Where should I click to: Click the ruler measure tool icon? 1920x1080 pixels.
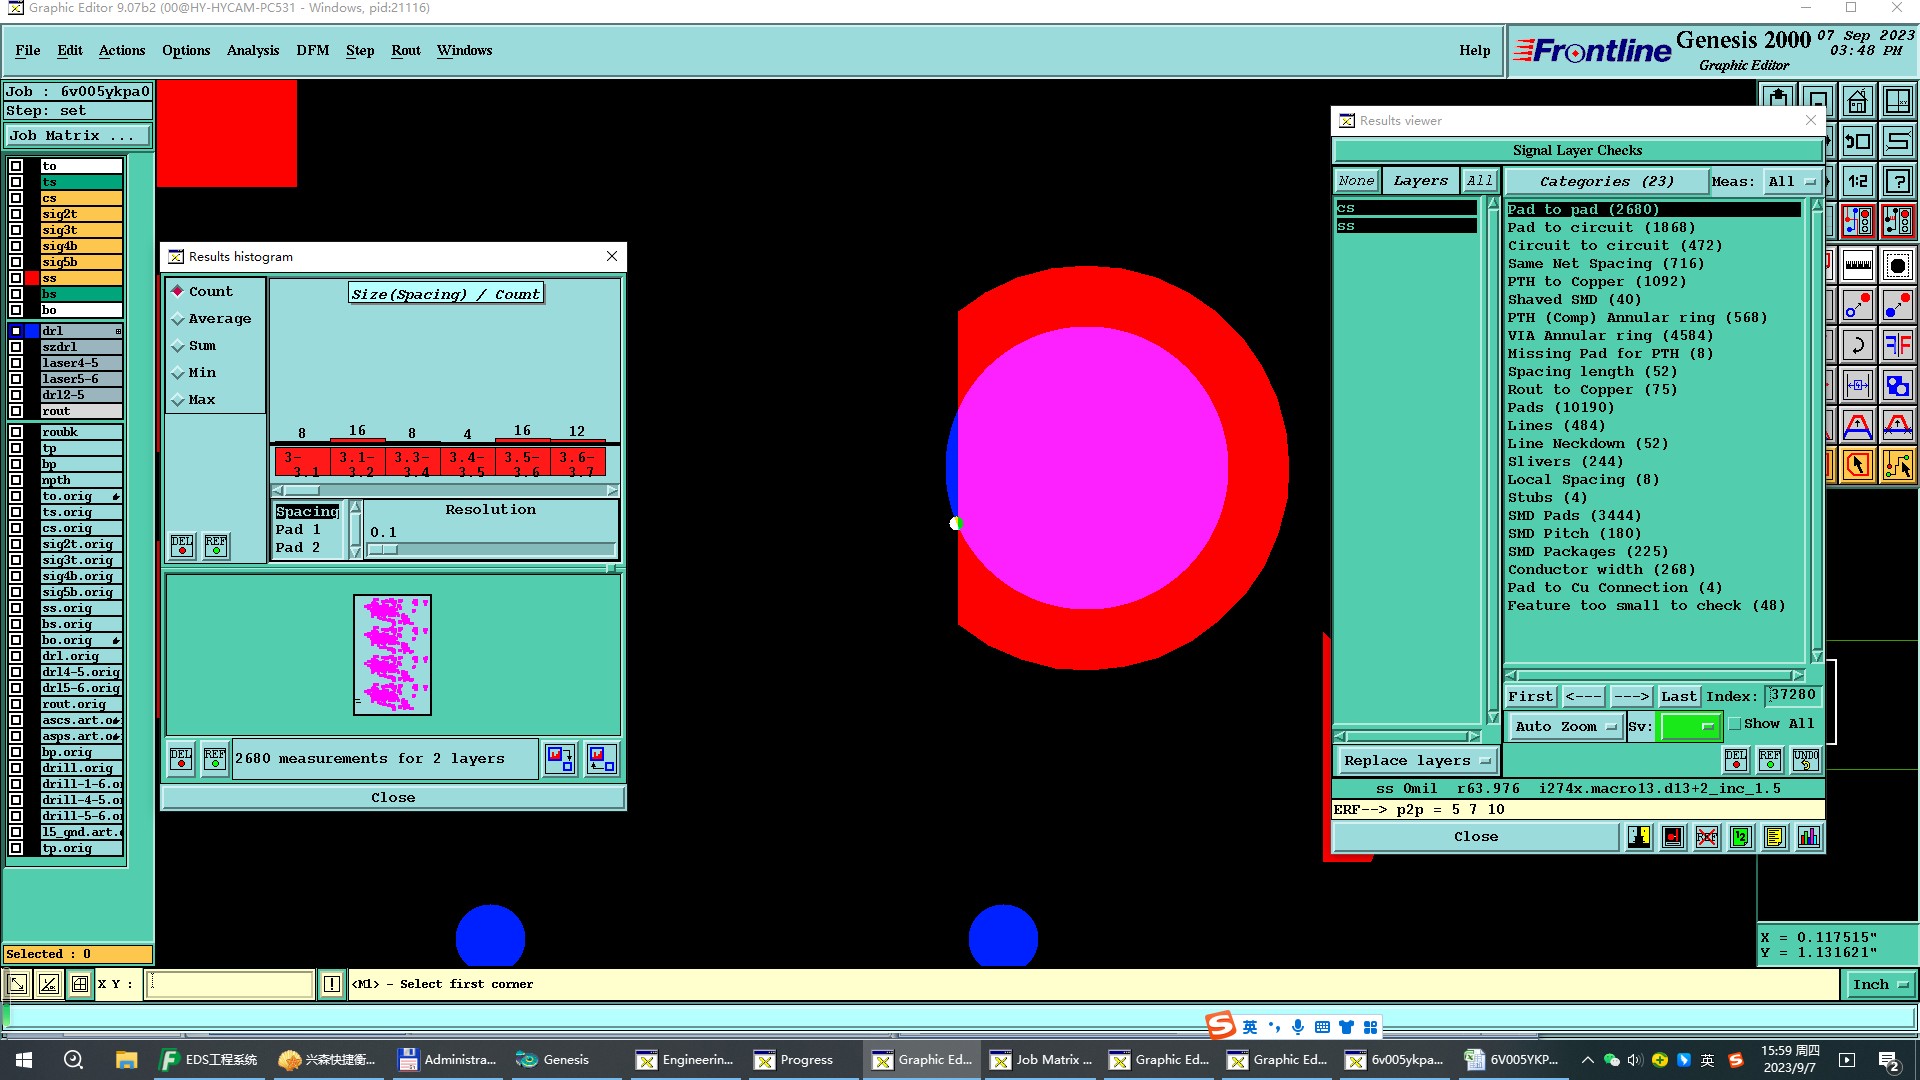pos(1857,265)
